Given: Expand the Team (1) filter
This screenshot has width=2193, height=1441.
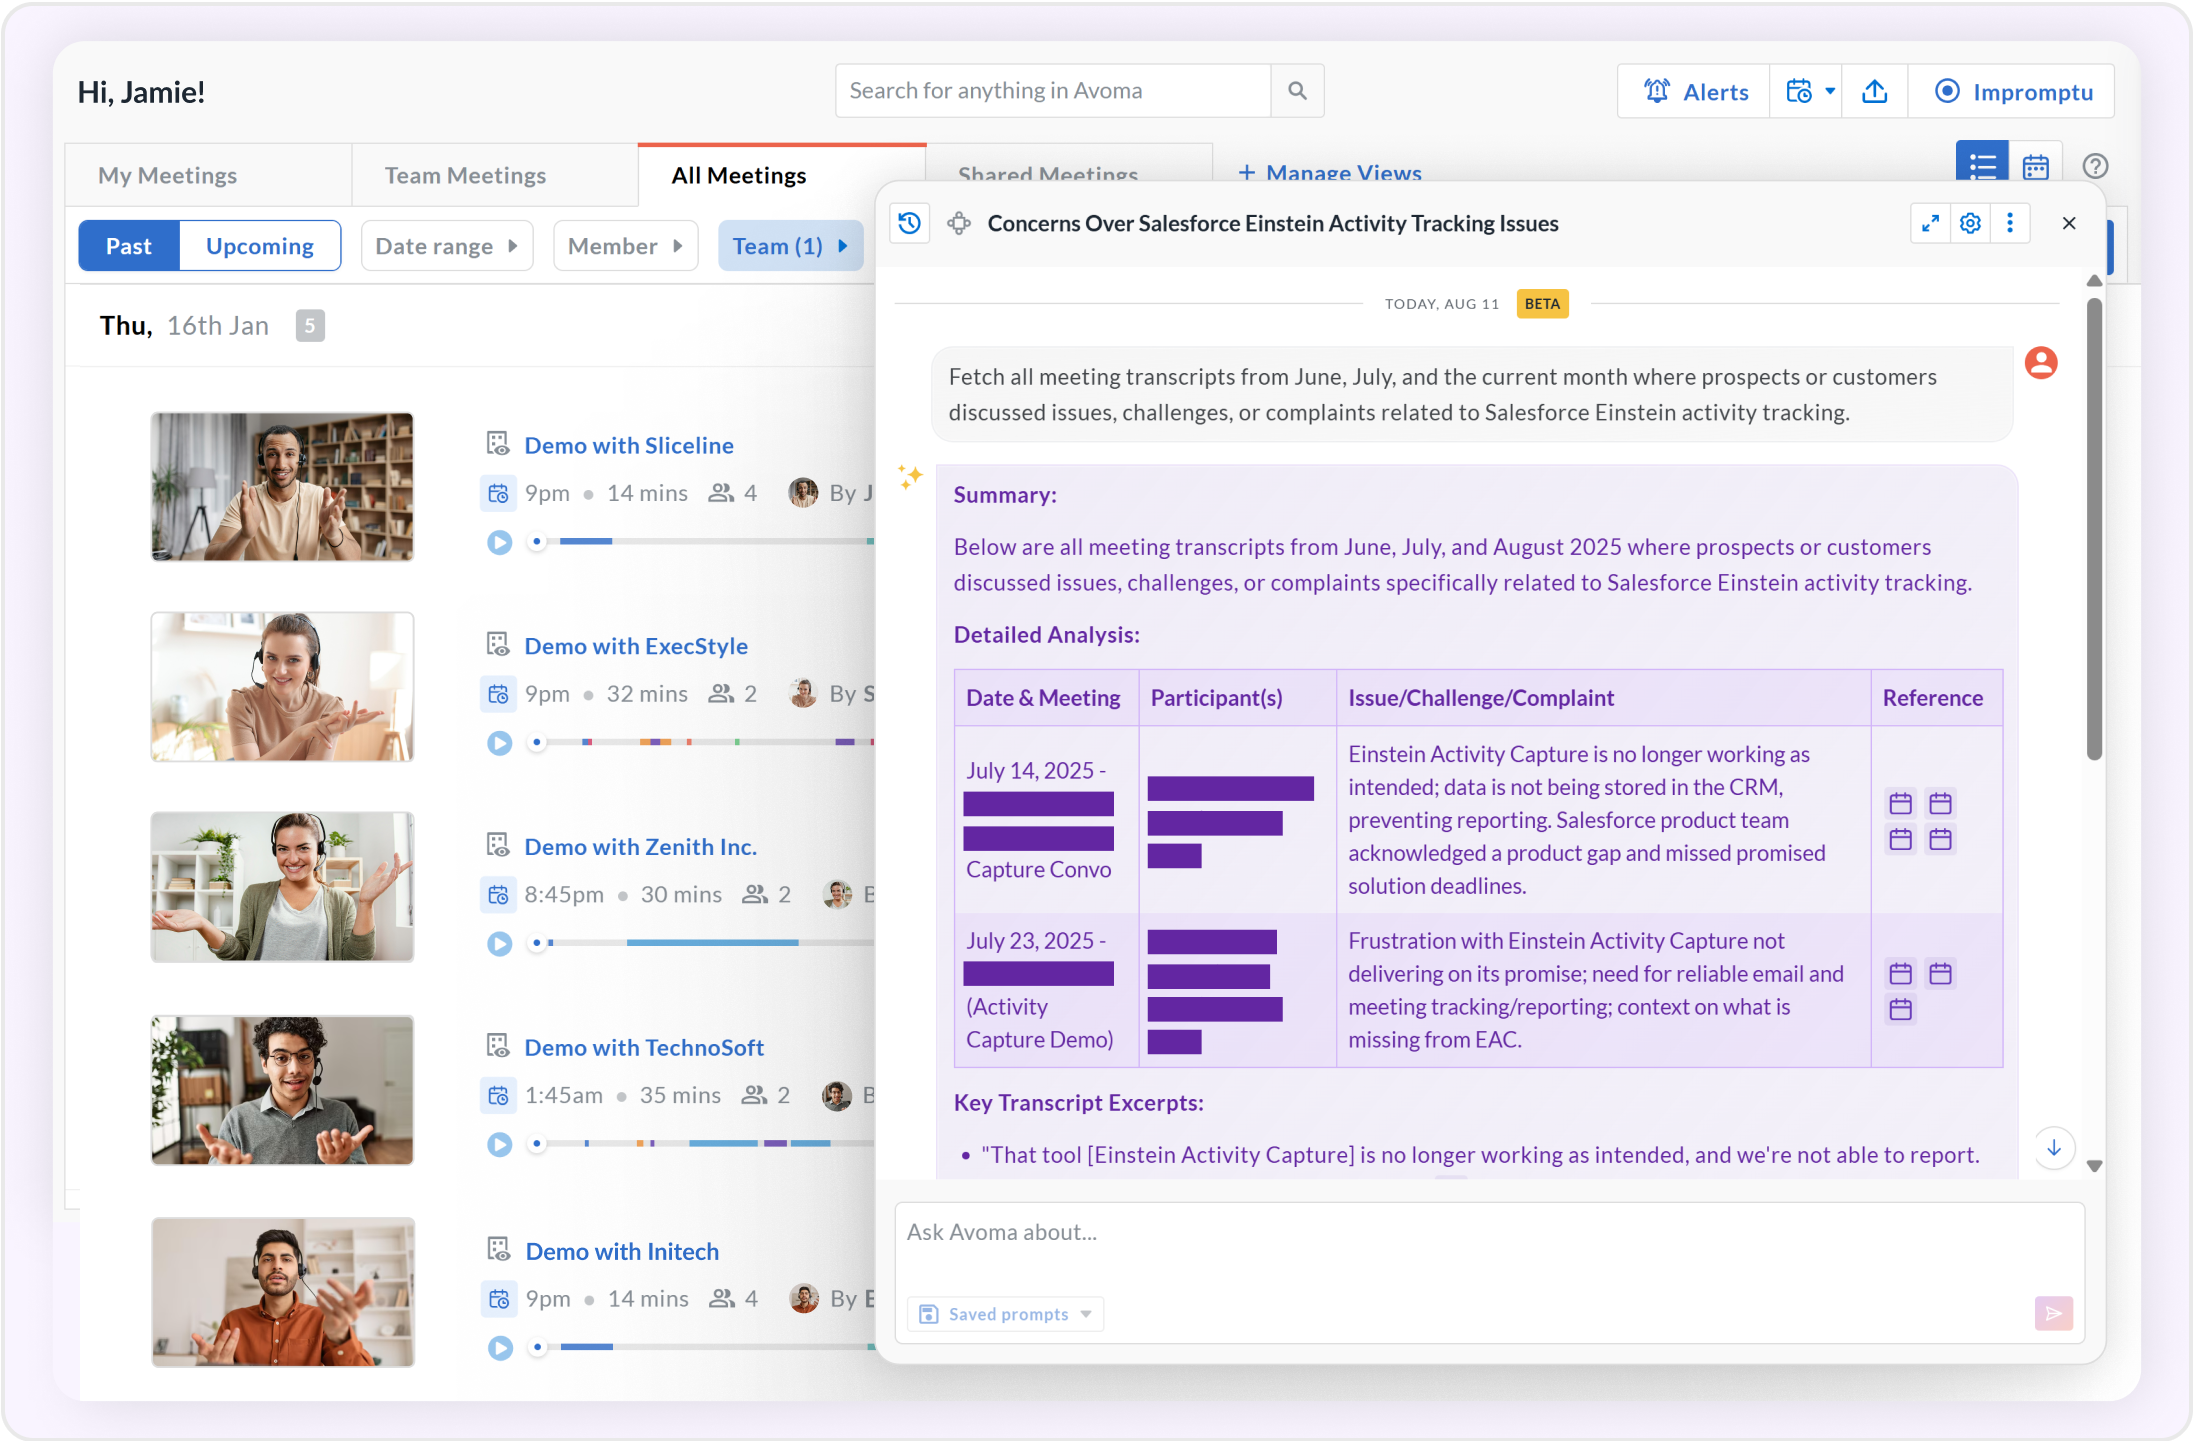Looking at the screenshot, I should [790, 246].
